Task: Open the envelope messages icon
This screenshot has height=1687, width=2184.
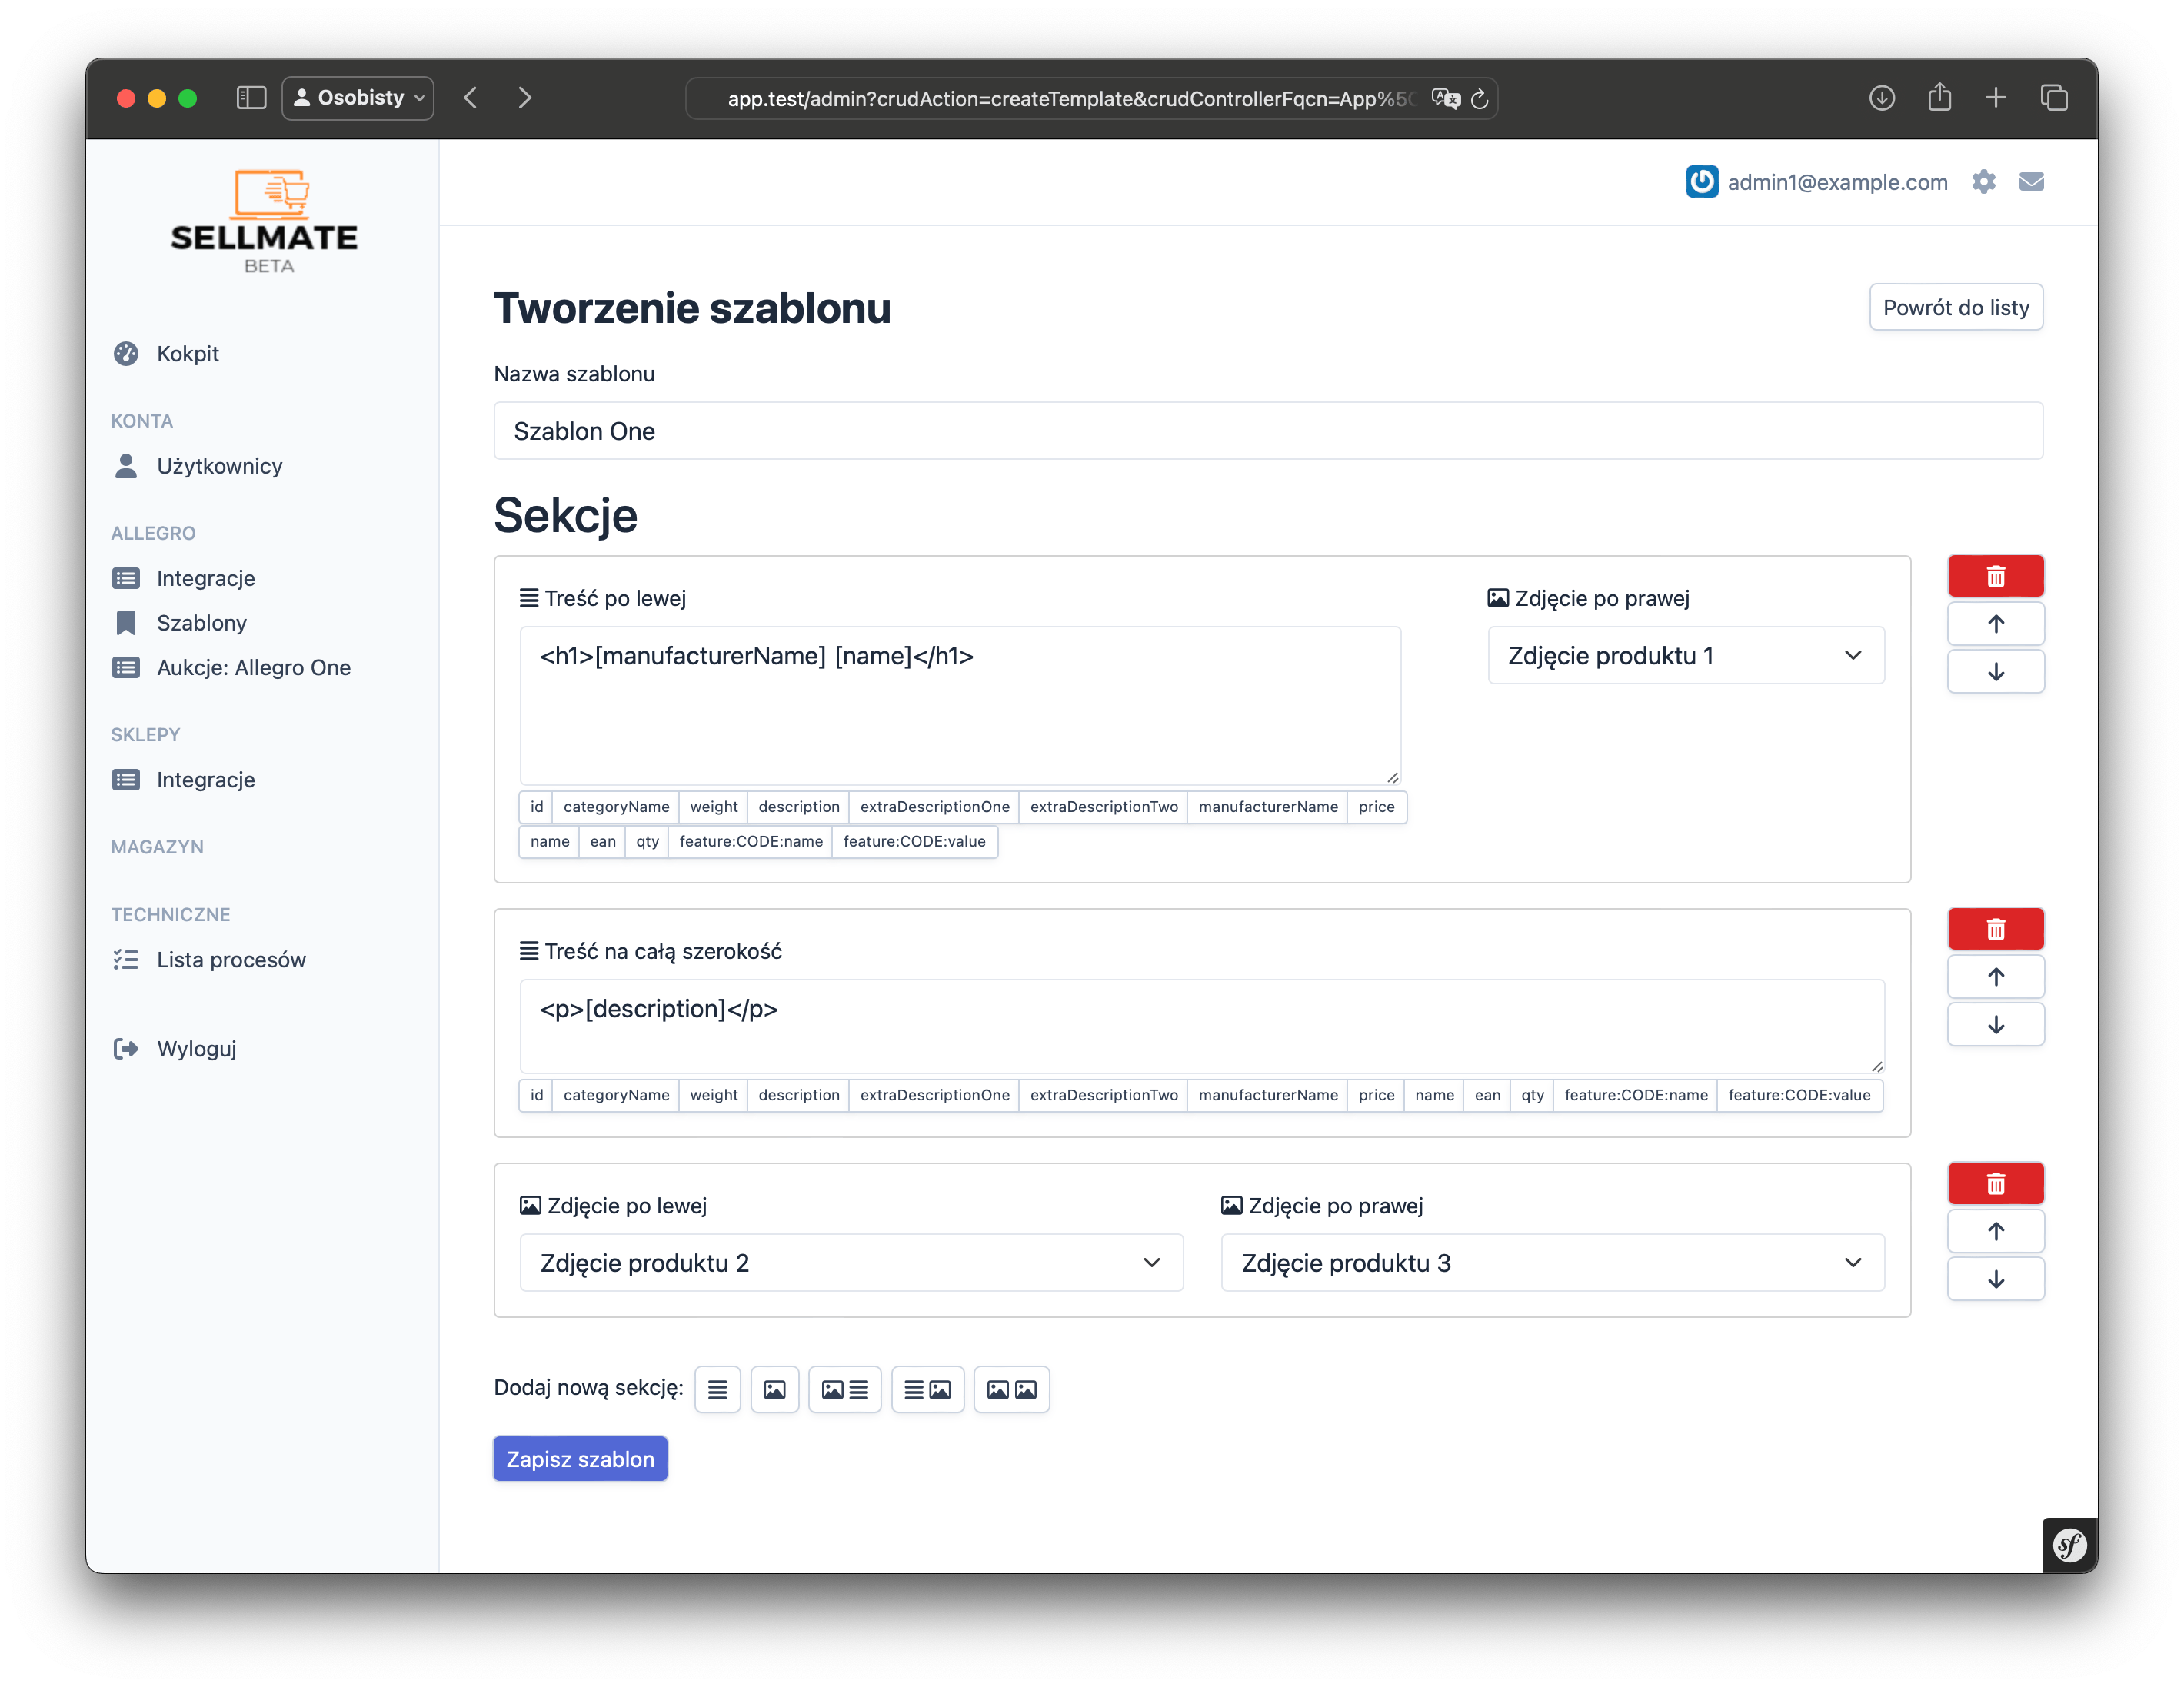Action: pyautogui.click(x=2031, y=182)
